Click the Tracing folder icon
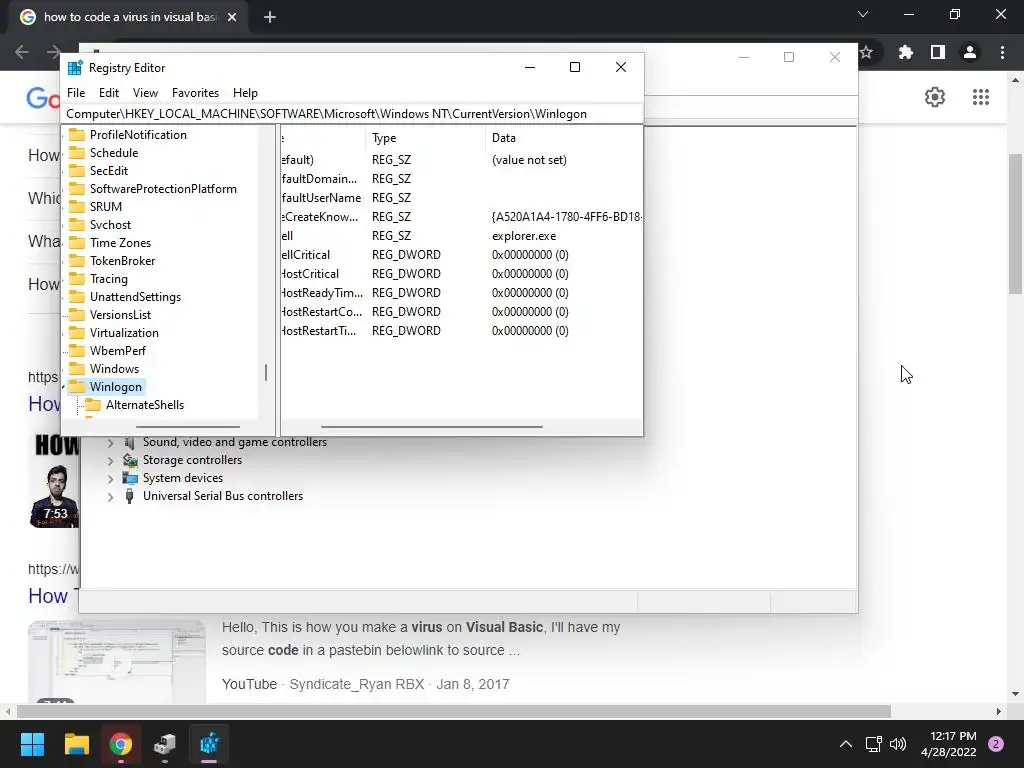1024x768 pixels. (x=77, y=279)
